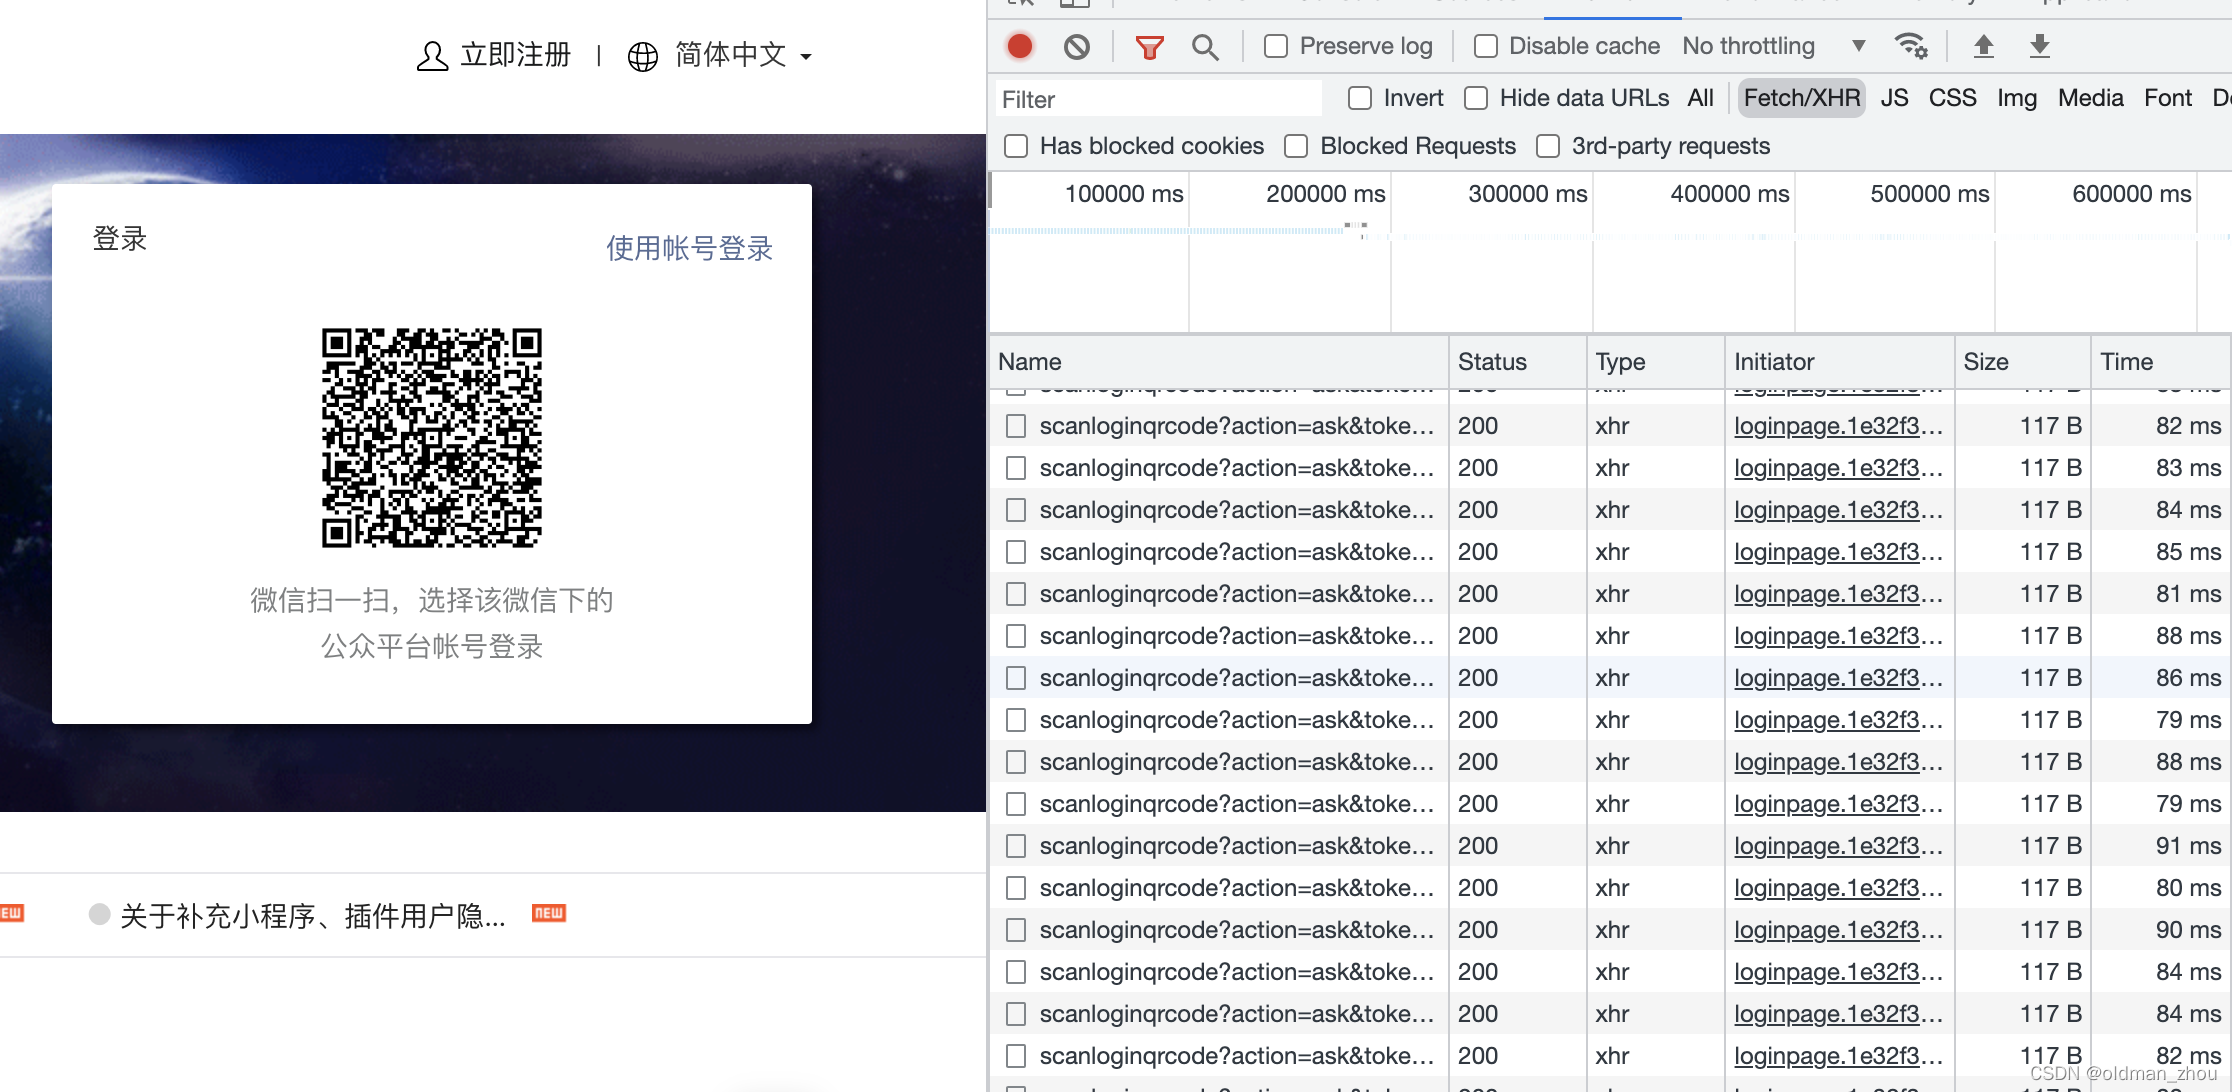Select the Img filter type

(x=2016, y=98)
